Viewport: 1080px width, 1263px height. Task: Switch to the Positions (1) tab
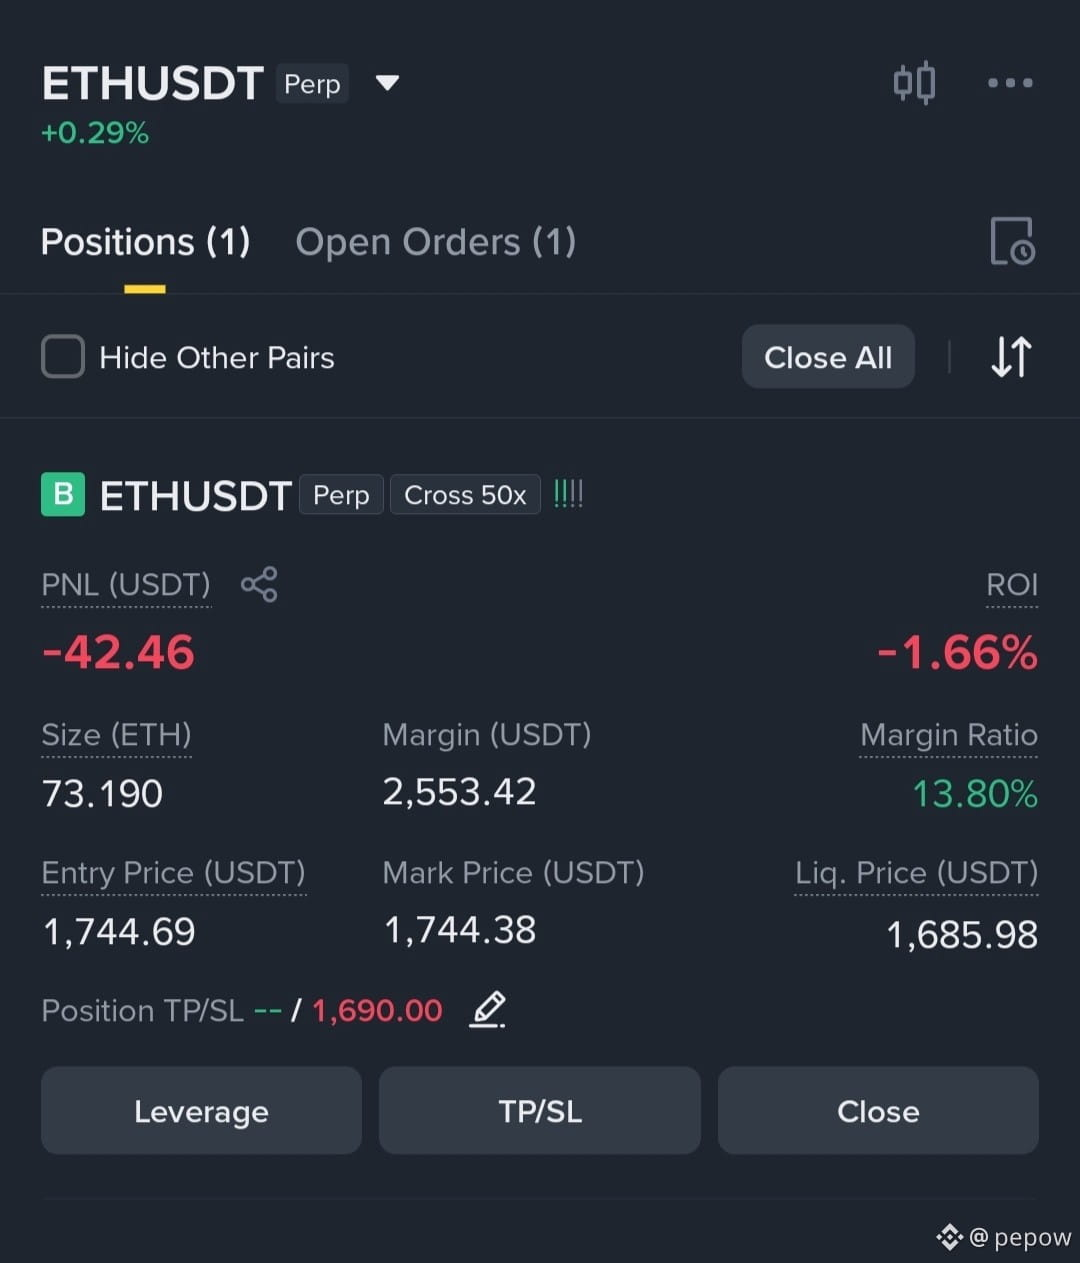click(x=145, y=242)
